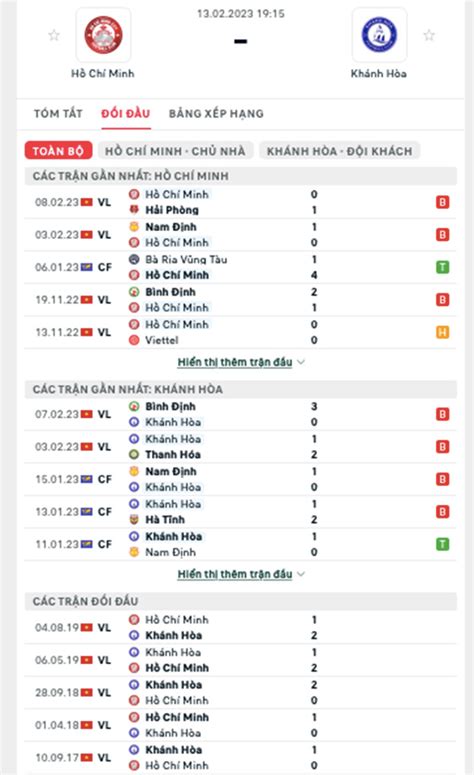
Task: Open the Bà Rịa Vũng Tàu team link
Action: point(186,259)
